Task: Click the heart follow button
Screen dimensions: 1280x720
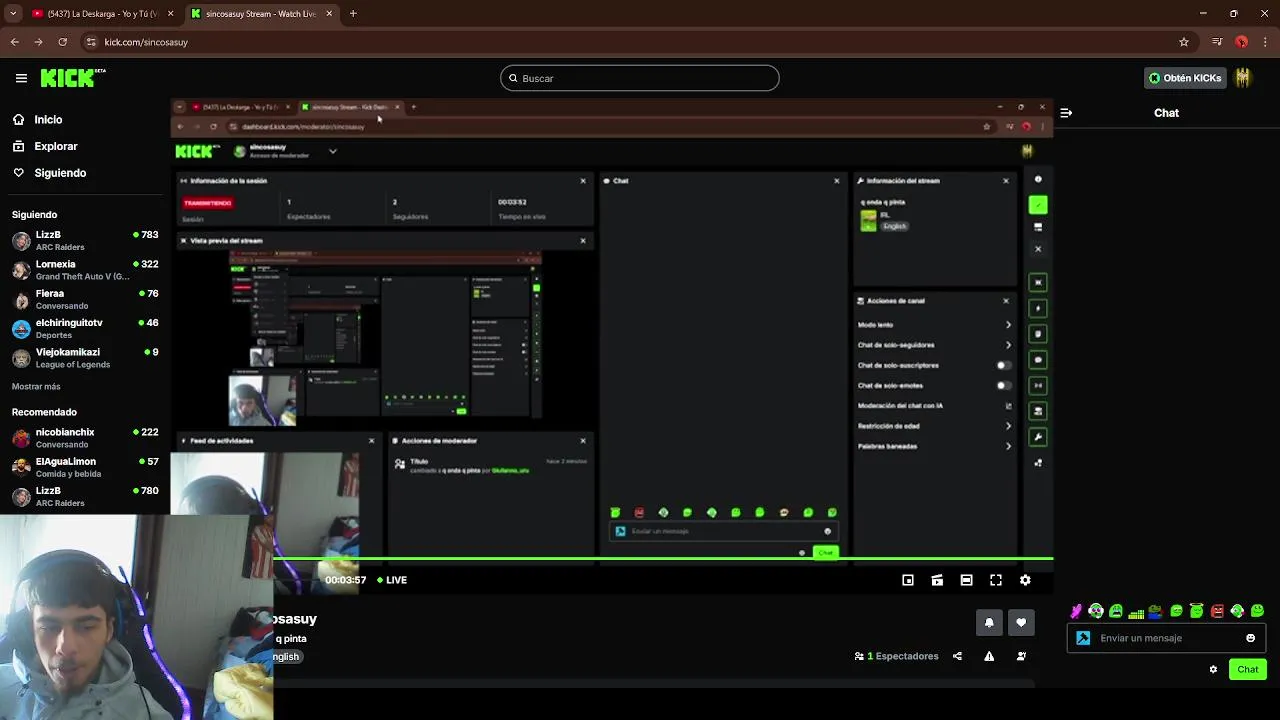Action: (1021, 622)
